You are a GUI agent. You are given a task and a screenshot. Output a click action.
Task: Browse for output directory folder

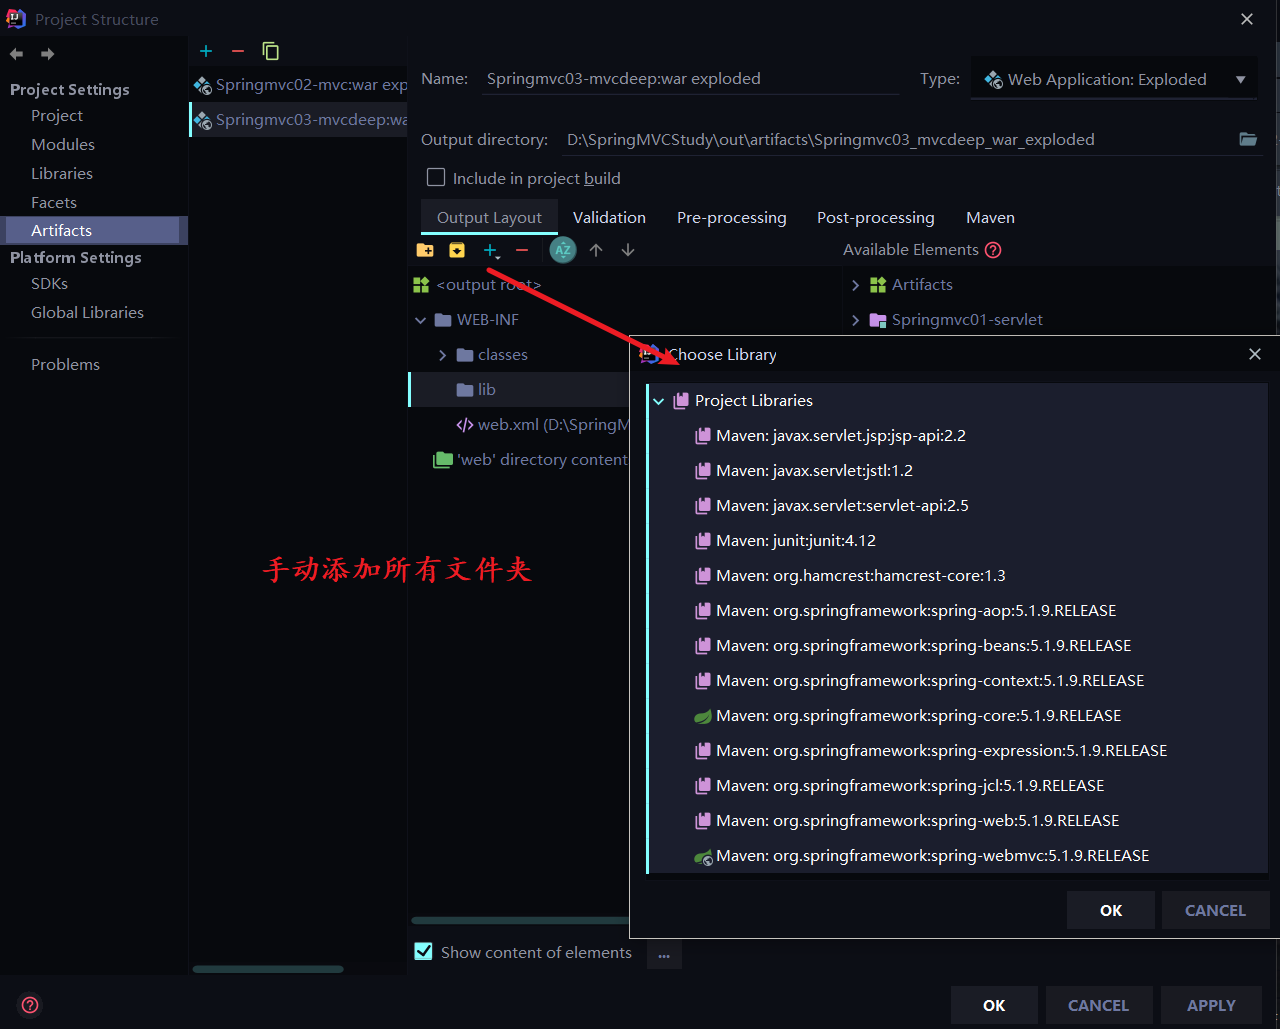(x=1248, y=139)
